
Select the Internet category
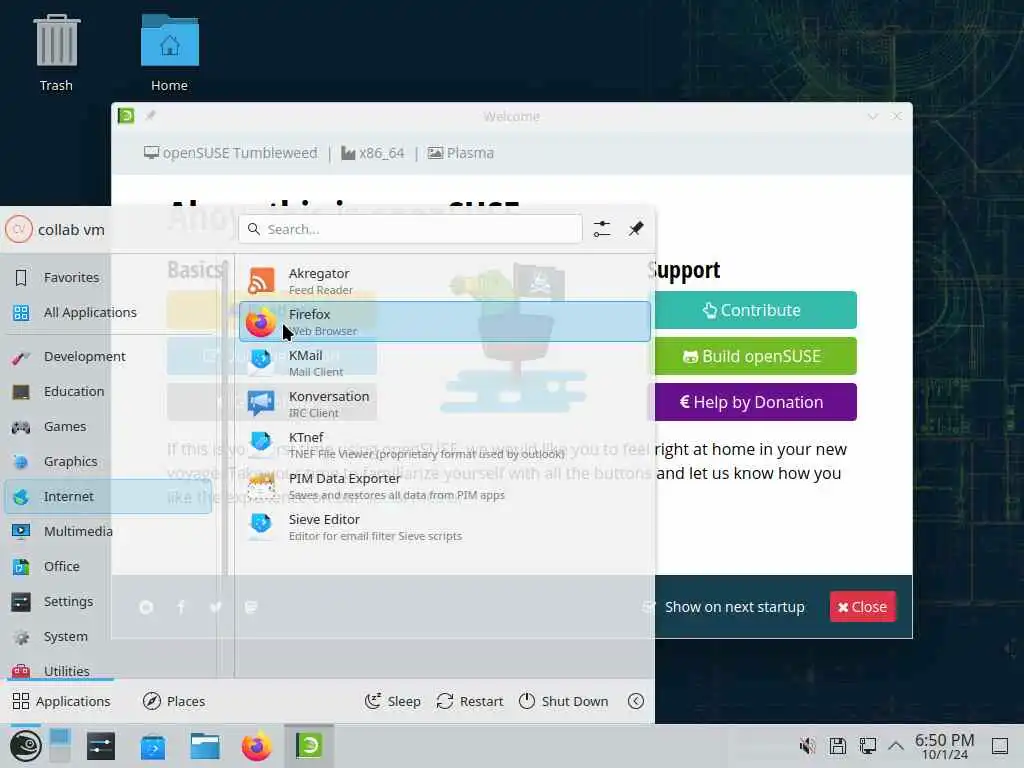(x=108, y=496)
